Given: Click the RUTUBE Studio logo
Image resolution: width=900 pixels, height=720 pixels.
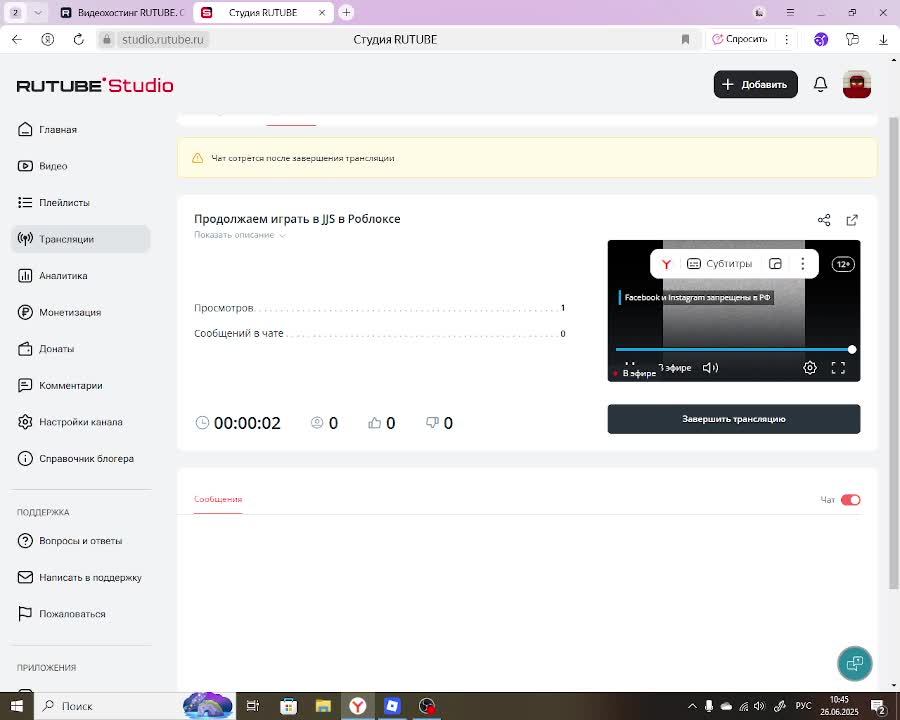Looking at the screenshot, I should [95, 86].
